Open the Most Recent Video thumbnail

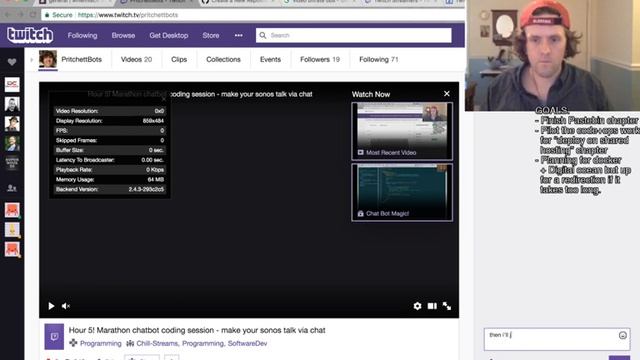(x=402, y=131)
